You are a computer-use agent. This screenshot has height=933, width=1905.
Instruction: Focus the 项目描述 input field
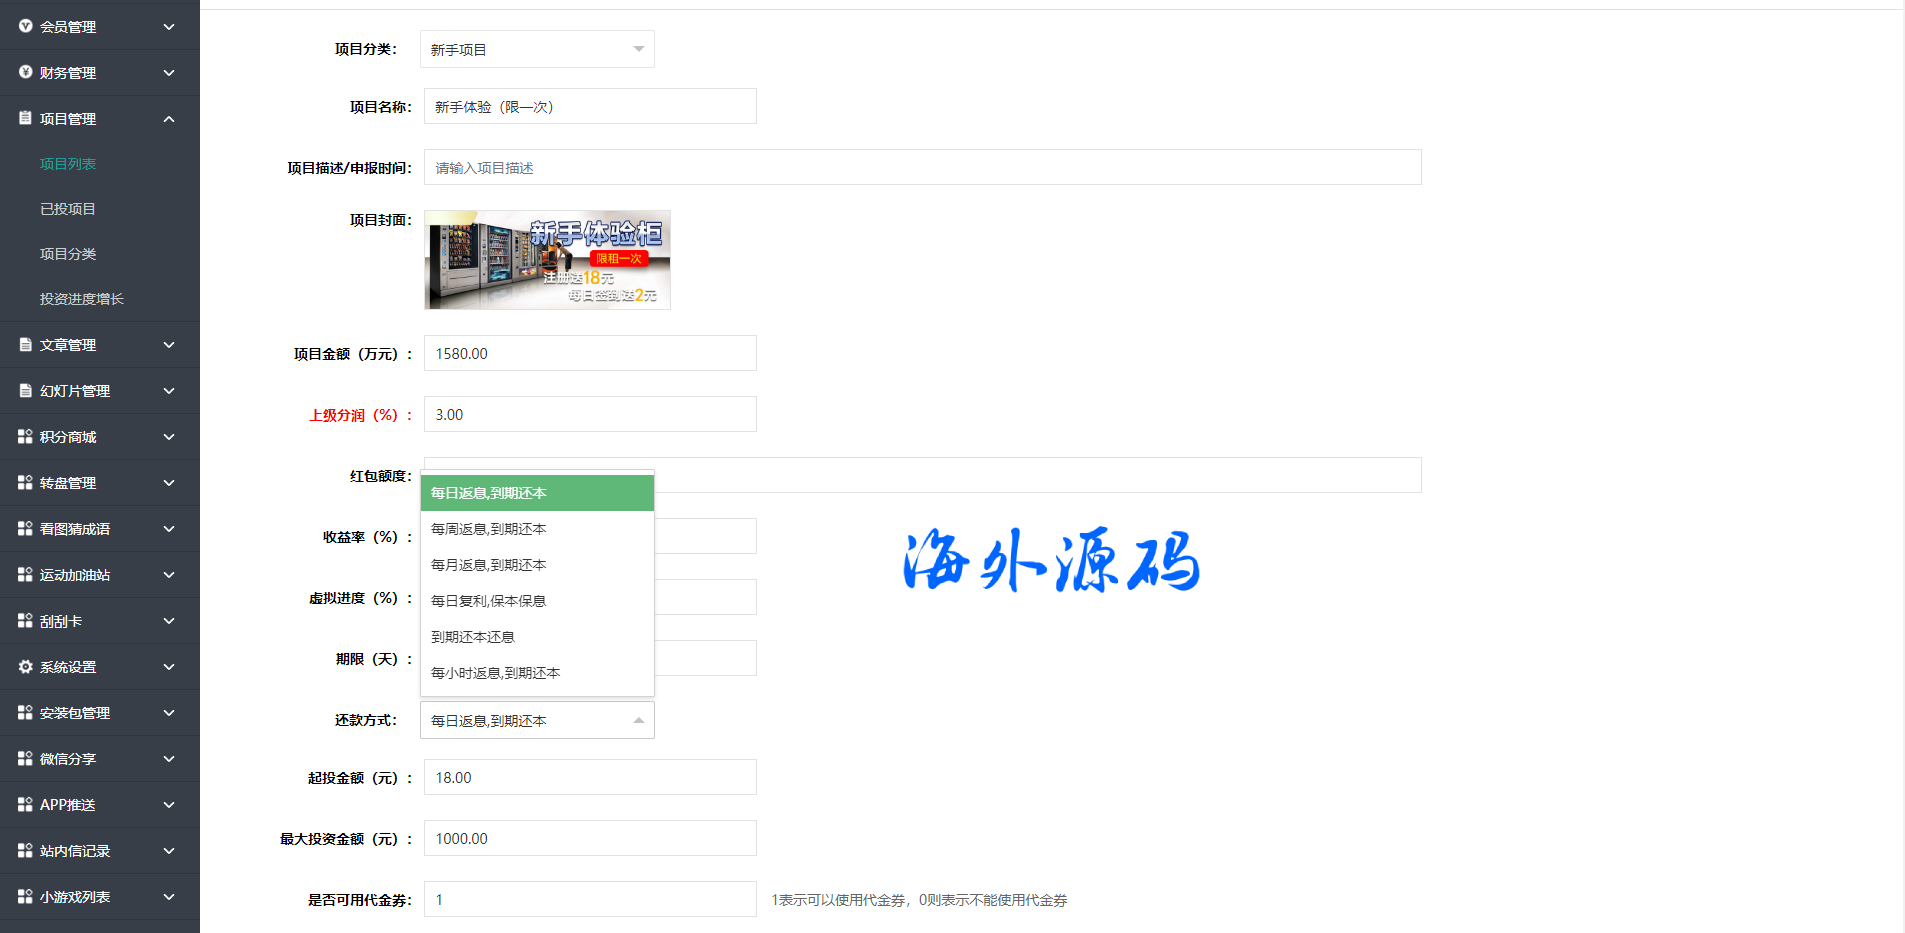[x=922, y=167]
